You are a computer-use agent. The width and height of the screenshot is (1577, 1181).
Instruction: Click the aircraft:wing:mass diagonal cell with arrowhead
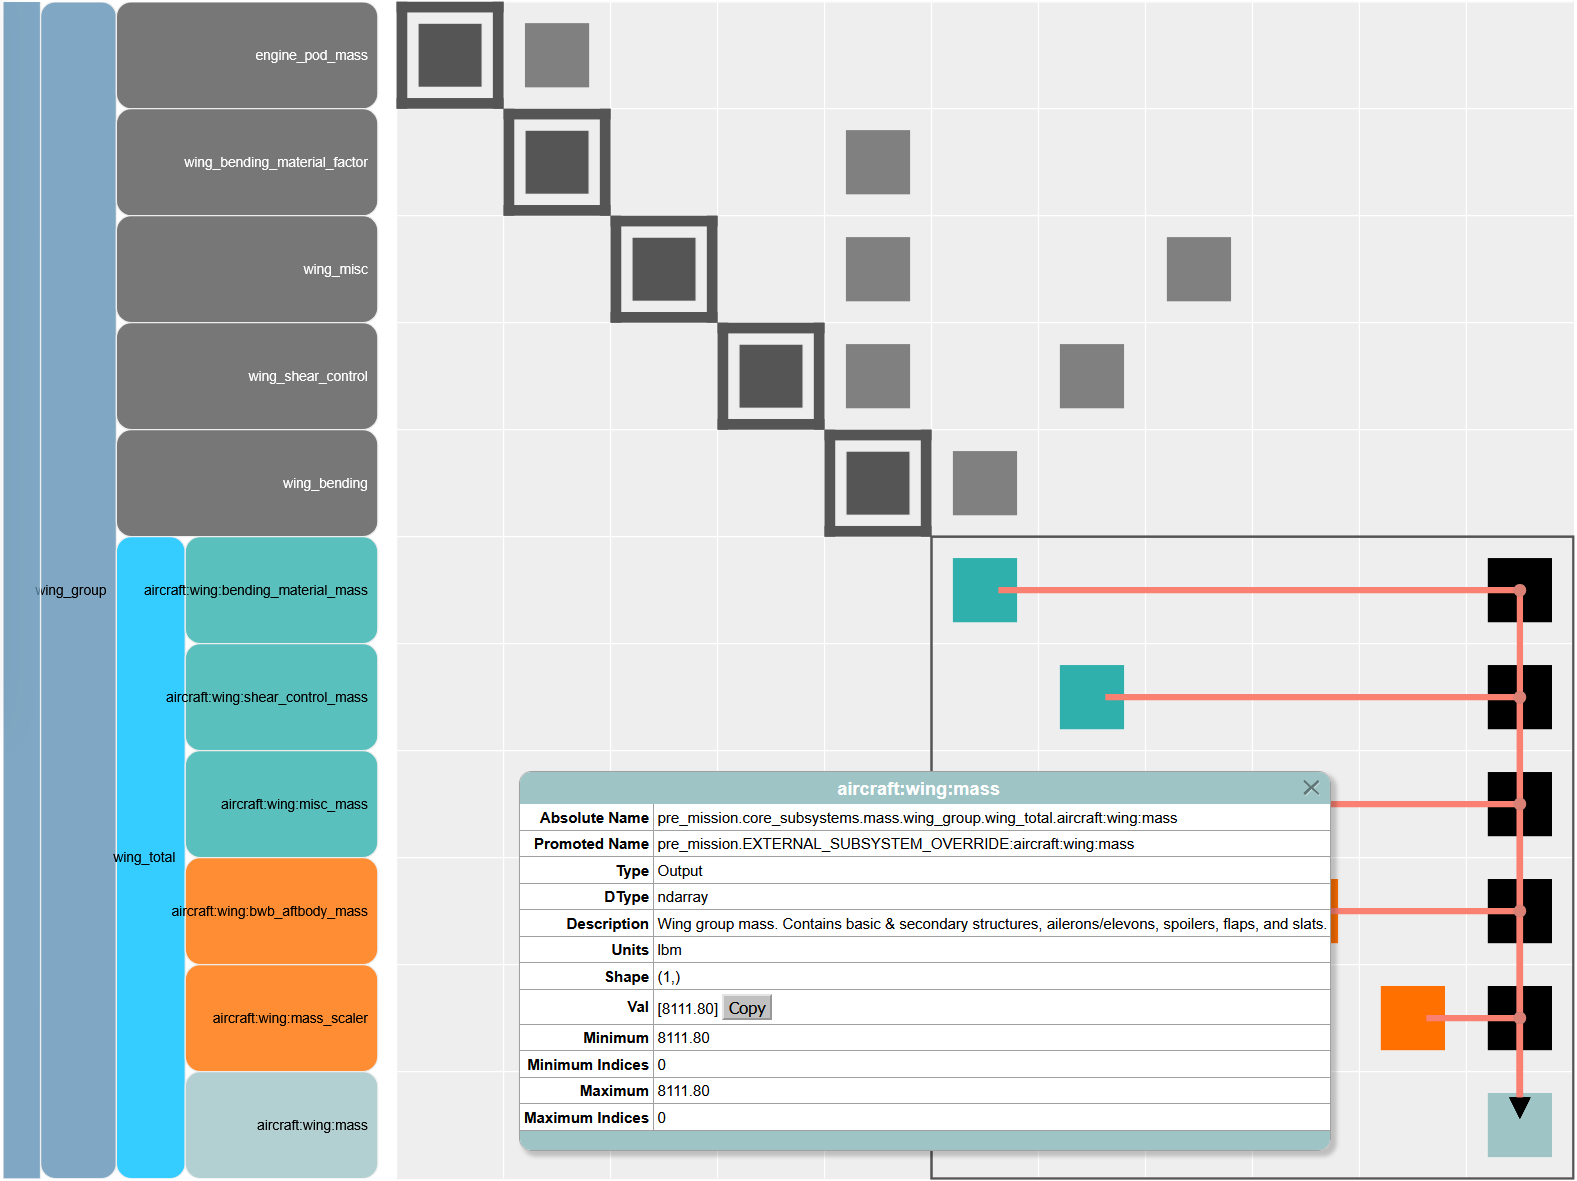[x=1519, y=1125]
